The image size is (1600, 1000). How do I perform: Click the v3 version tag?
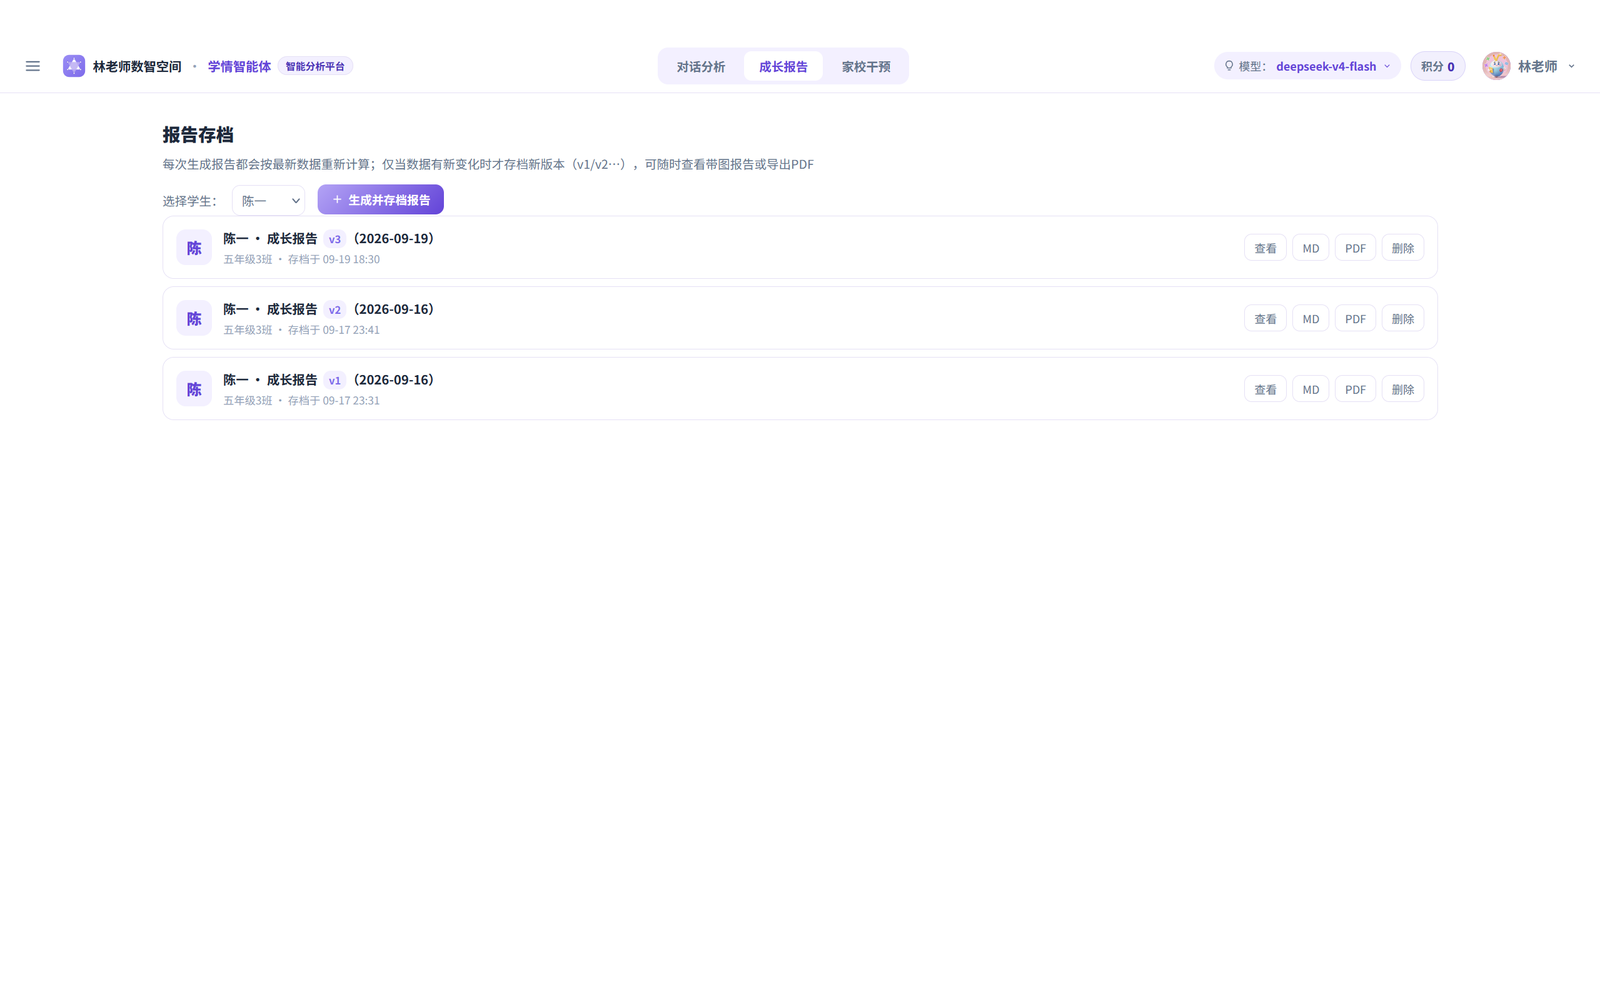click(x=335, y=239)
